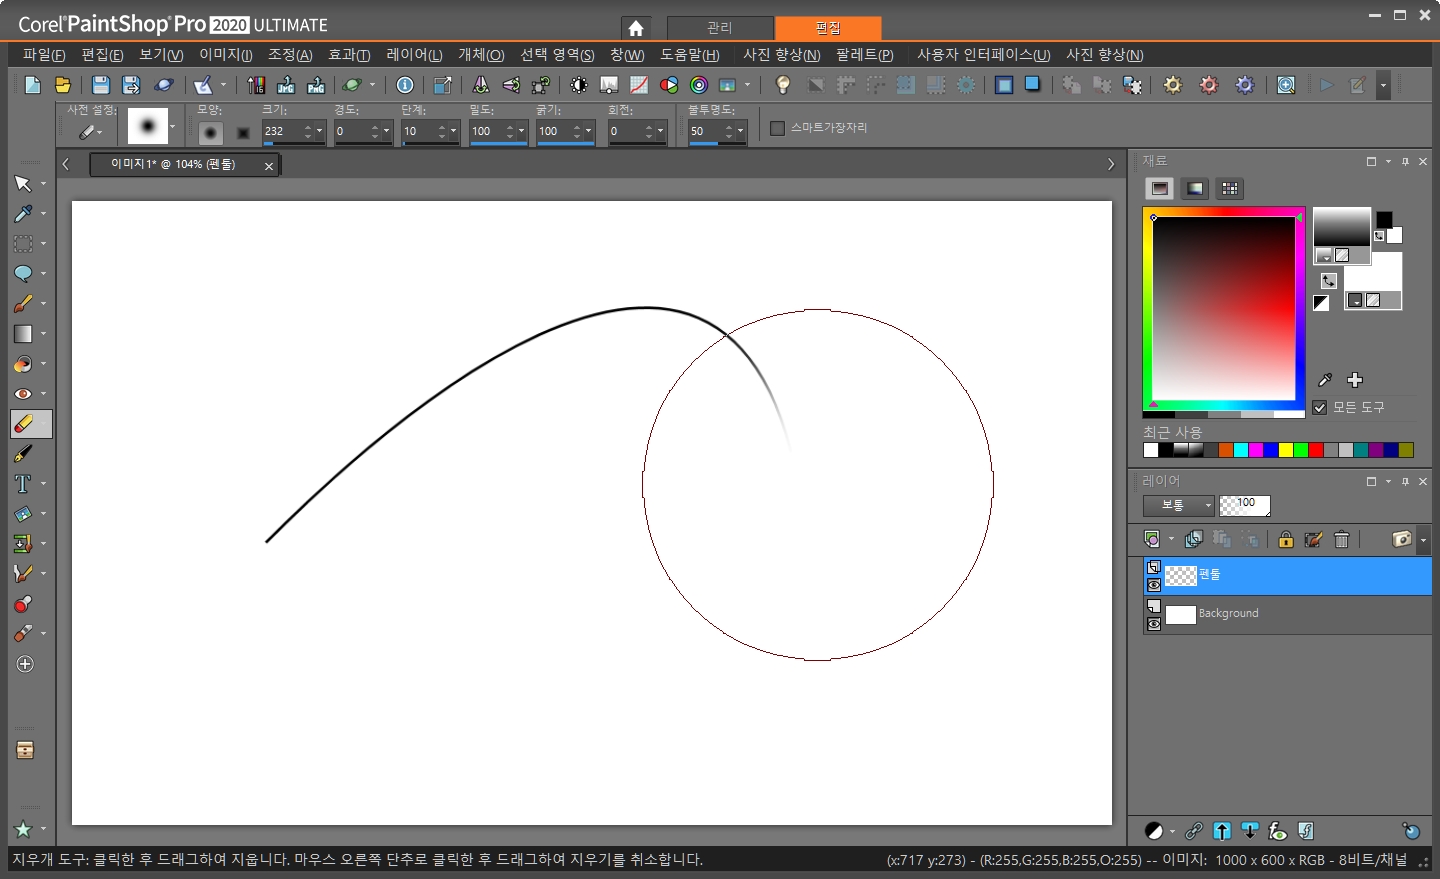The image size is (1440, 879).
Task: Create a new image with the New icon
Action: point(33,85)
